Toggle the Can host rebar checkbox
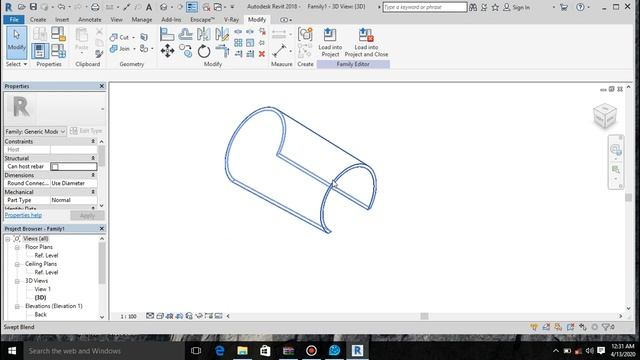 (55, 167)
